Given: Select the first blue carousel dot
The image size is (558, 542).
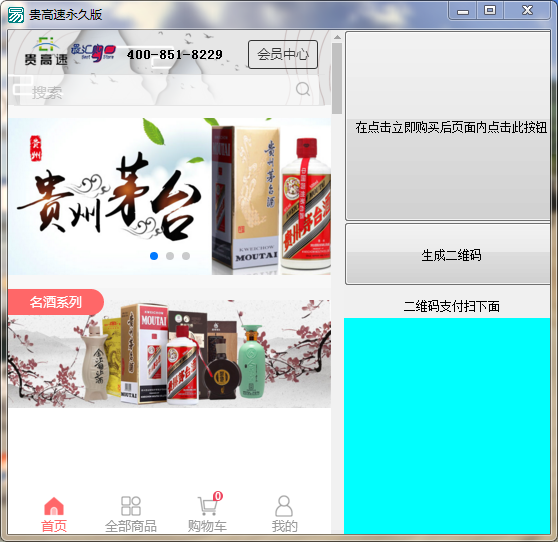Looking at the screenshot, I should click(154, 256).
